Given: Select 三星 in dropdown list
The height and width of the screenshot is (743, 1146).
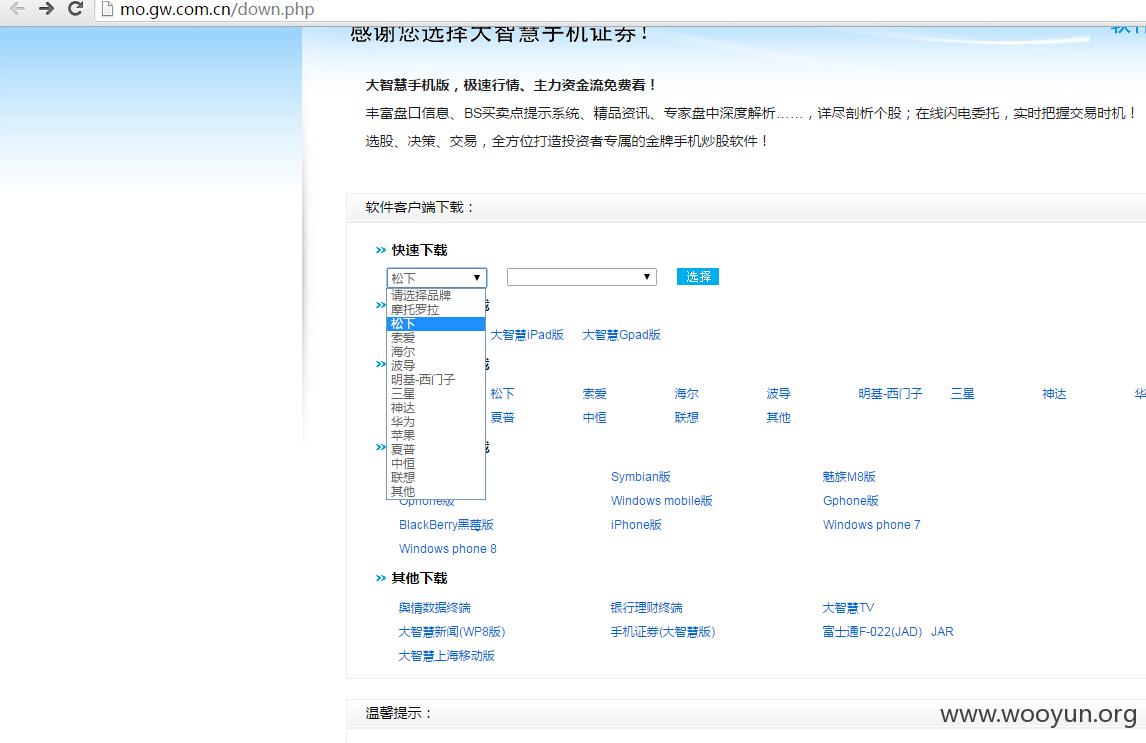Looking at the screenshot, I should point(436,393).
